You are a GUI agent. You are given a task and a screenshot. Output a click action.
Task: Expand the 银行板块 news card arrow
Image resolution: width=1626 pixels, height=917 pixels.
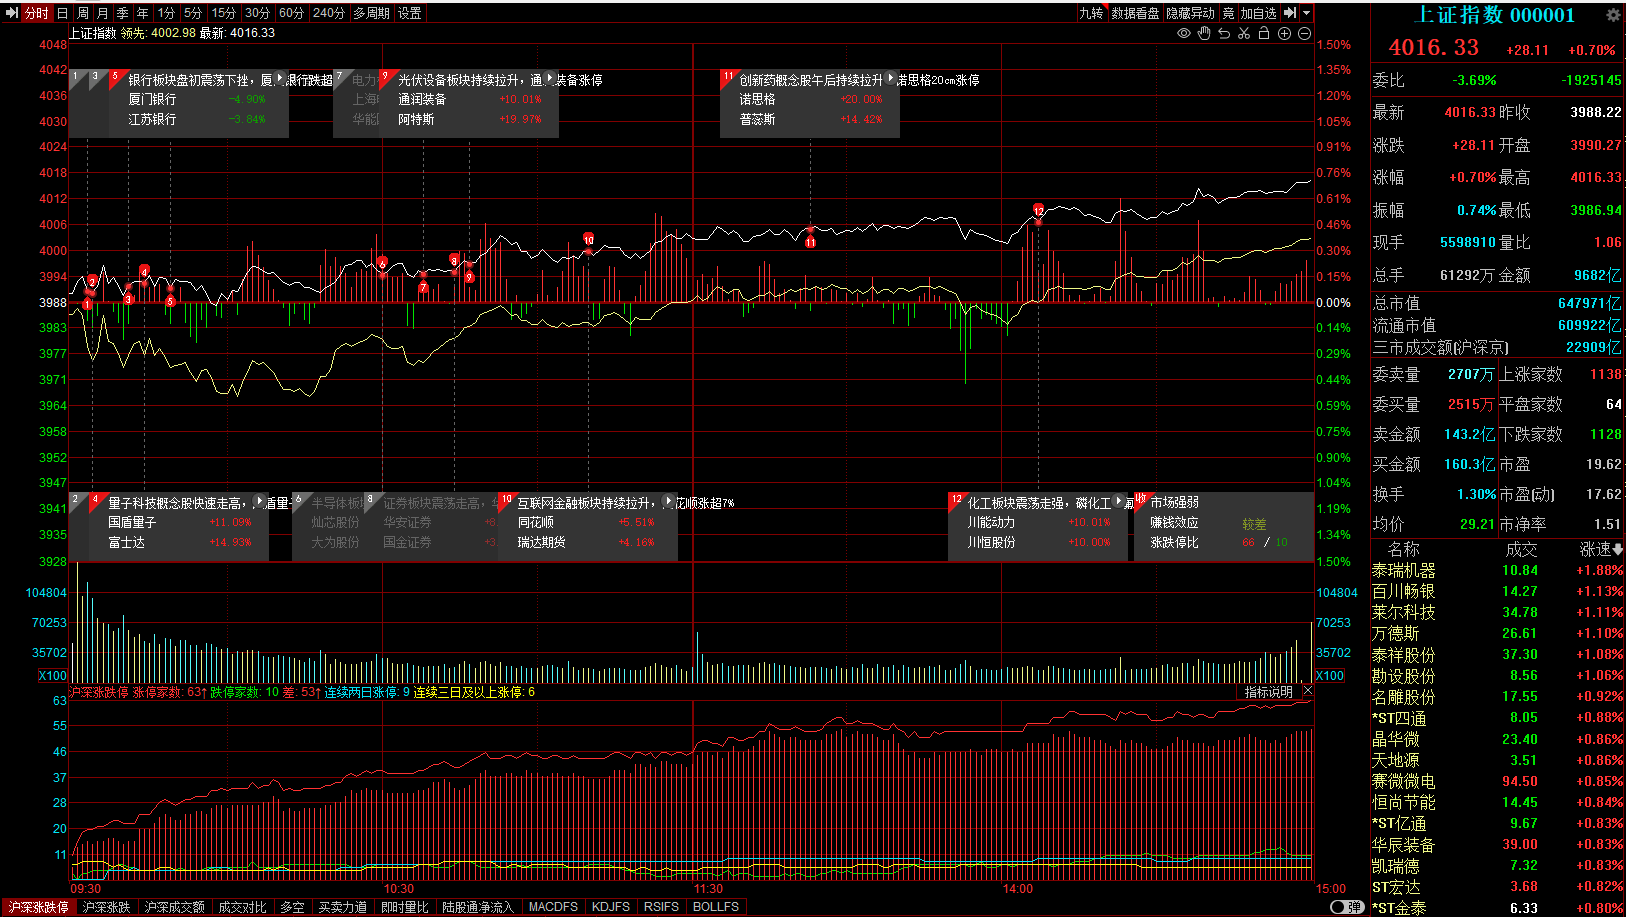pyautogui.click(x=280, y=78)
